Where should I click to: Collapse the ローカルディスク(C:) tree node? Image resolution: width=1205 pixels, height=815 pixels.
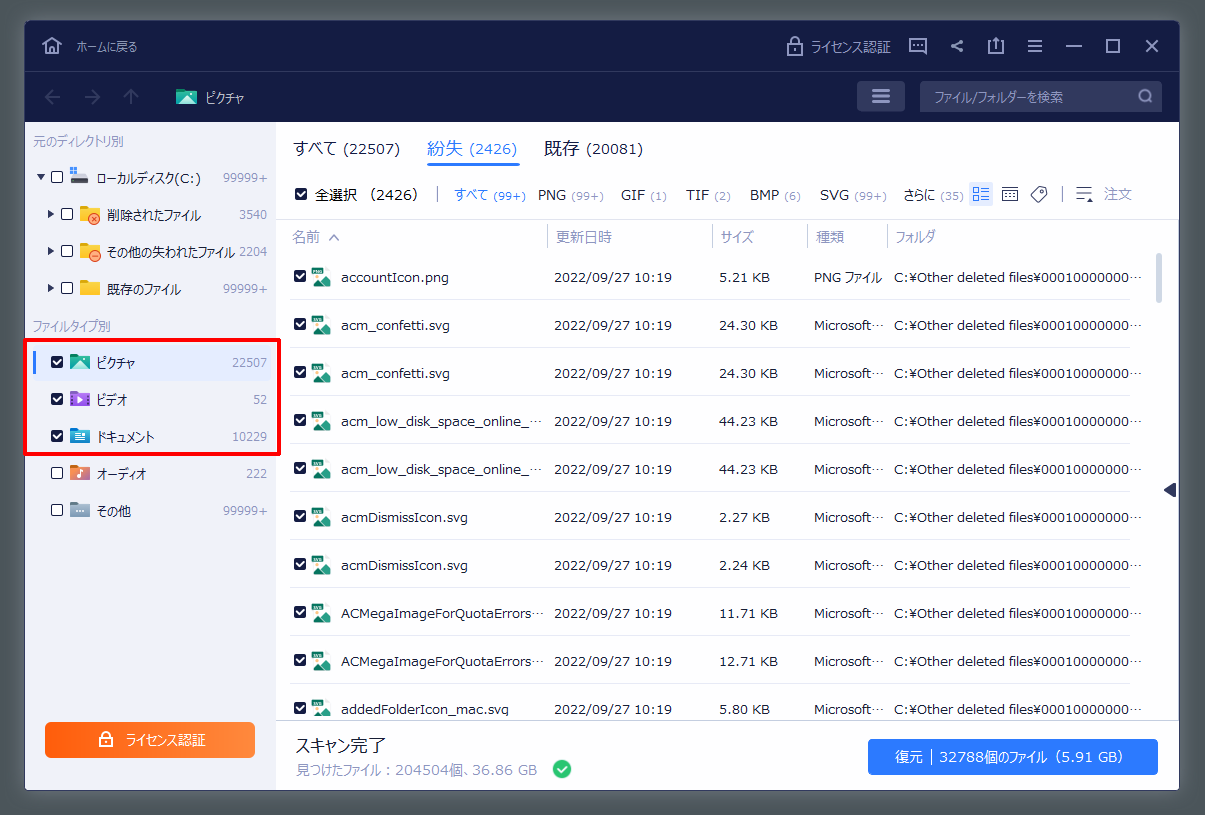41,177
